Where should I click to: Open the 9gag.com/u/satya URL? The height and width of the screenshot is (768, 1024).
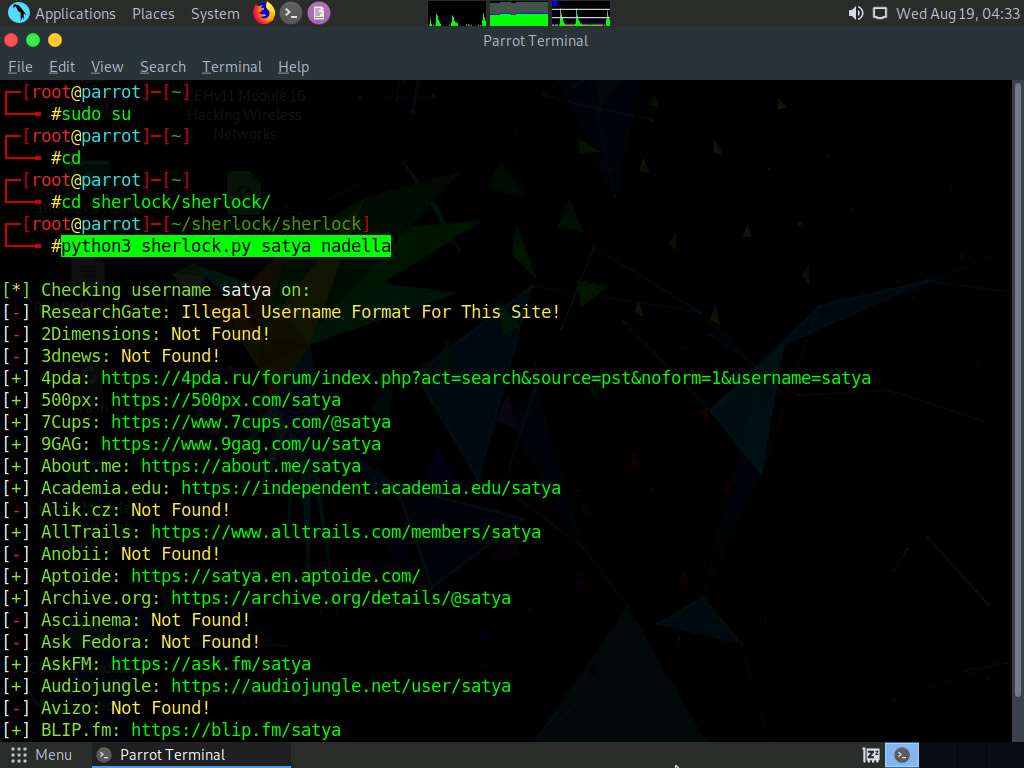(x=241, y=444)
